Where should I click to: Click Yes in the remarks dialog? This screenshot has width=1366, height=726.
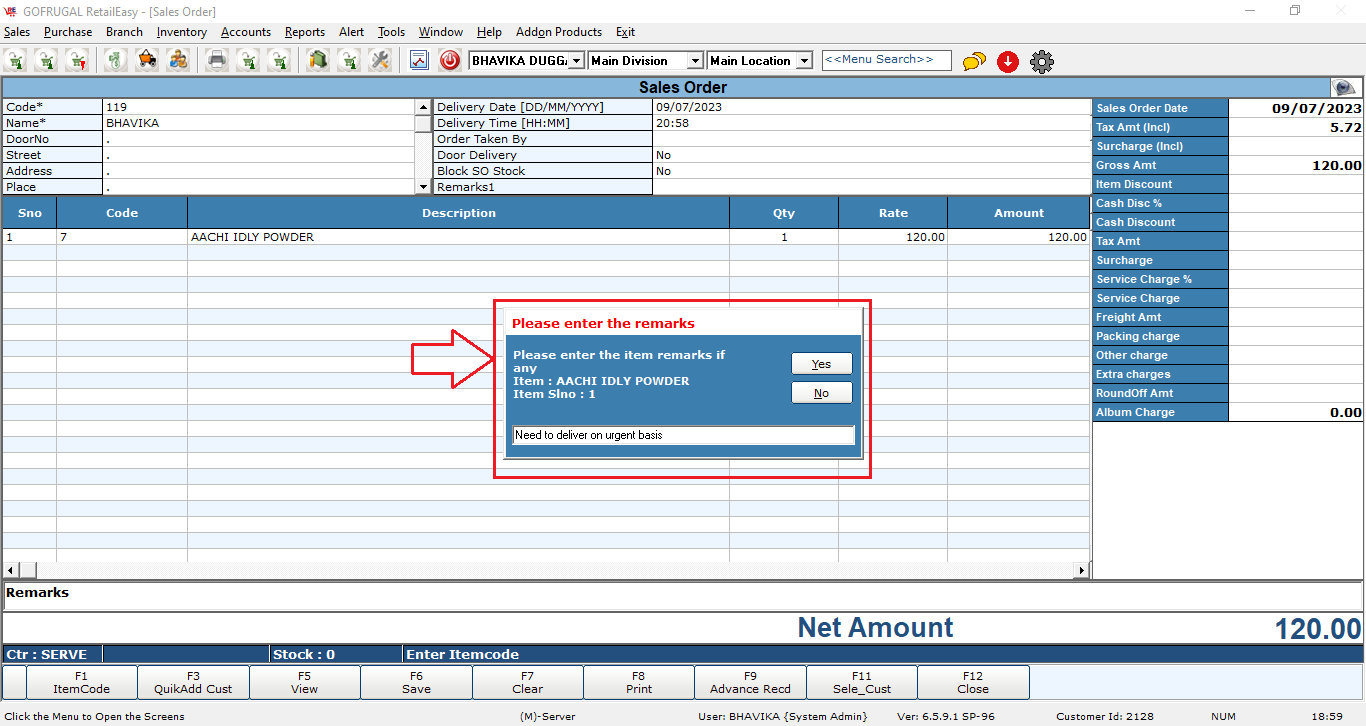coord(821,364)
